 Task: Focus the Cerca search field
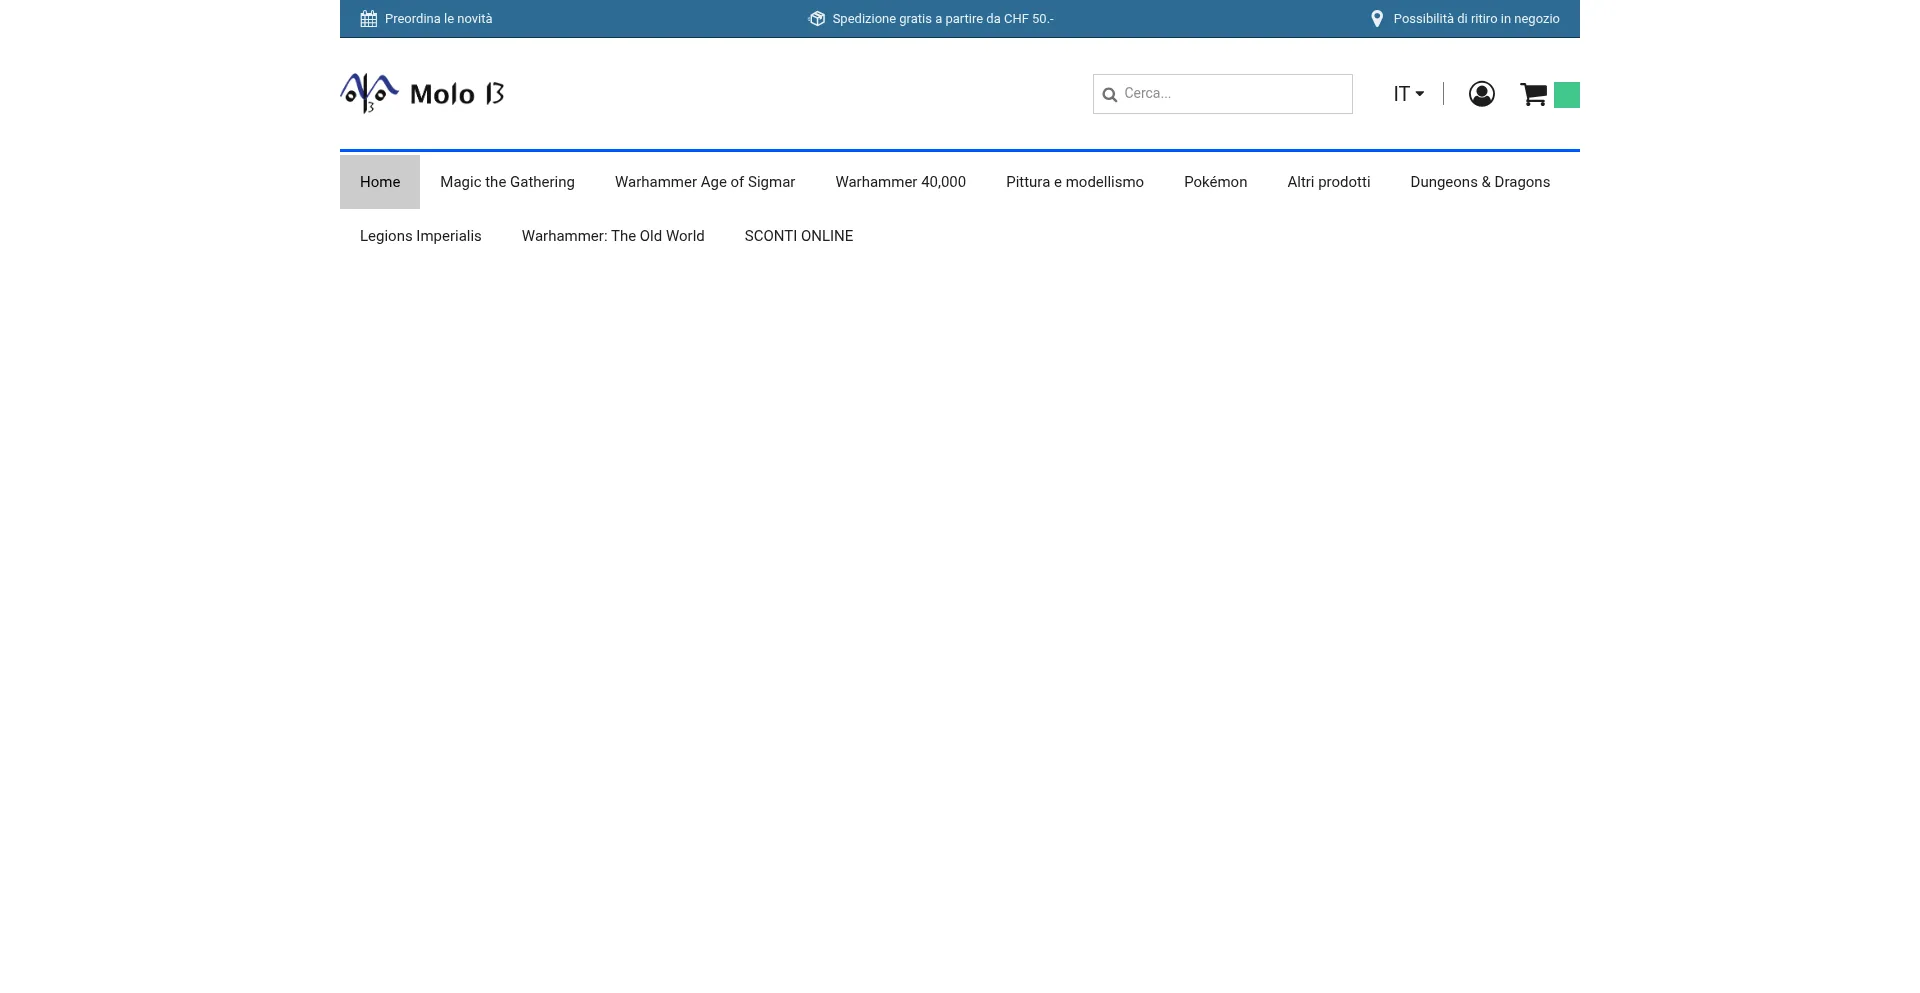[1223, 94]
